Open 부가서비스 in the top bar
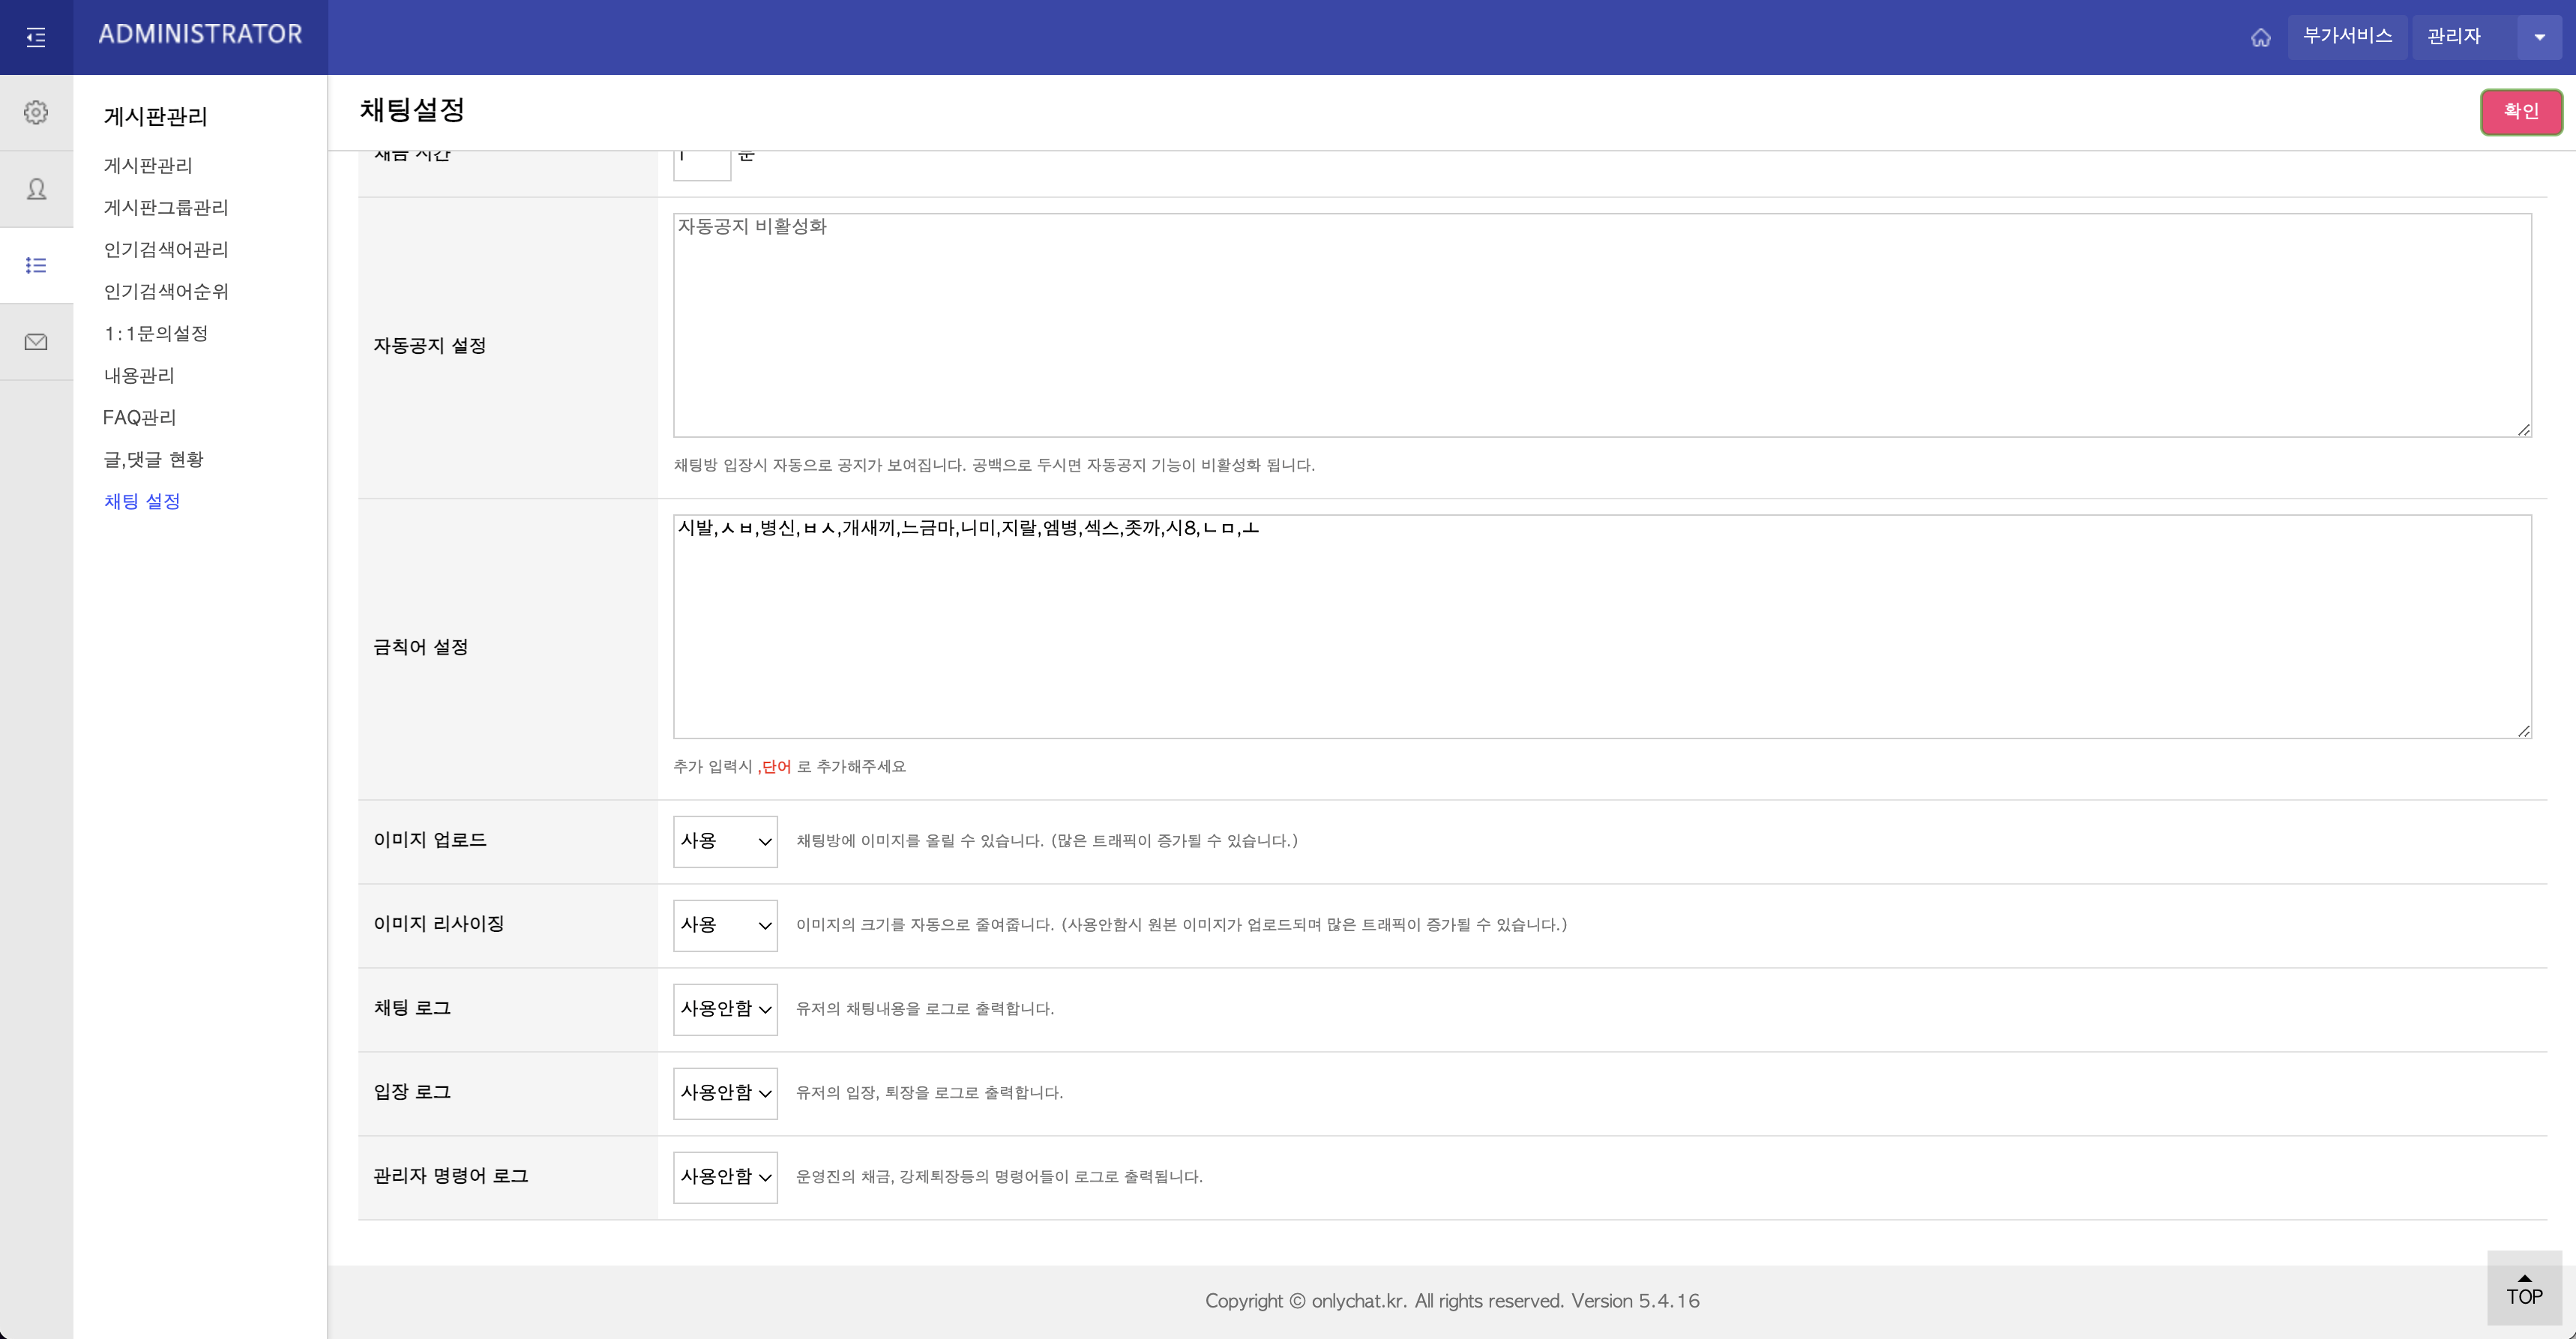The height and width of the screenshot is (1339, 2576). (x=2347, y=37)
